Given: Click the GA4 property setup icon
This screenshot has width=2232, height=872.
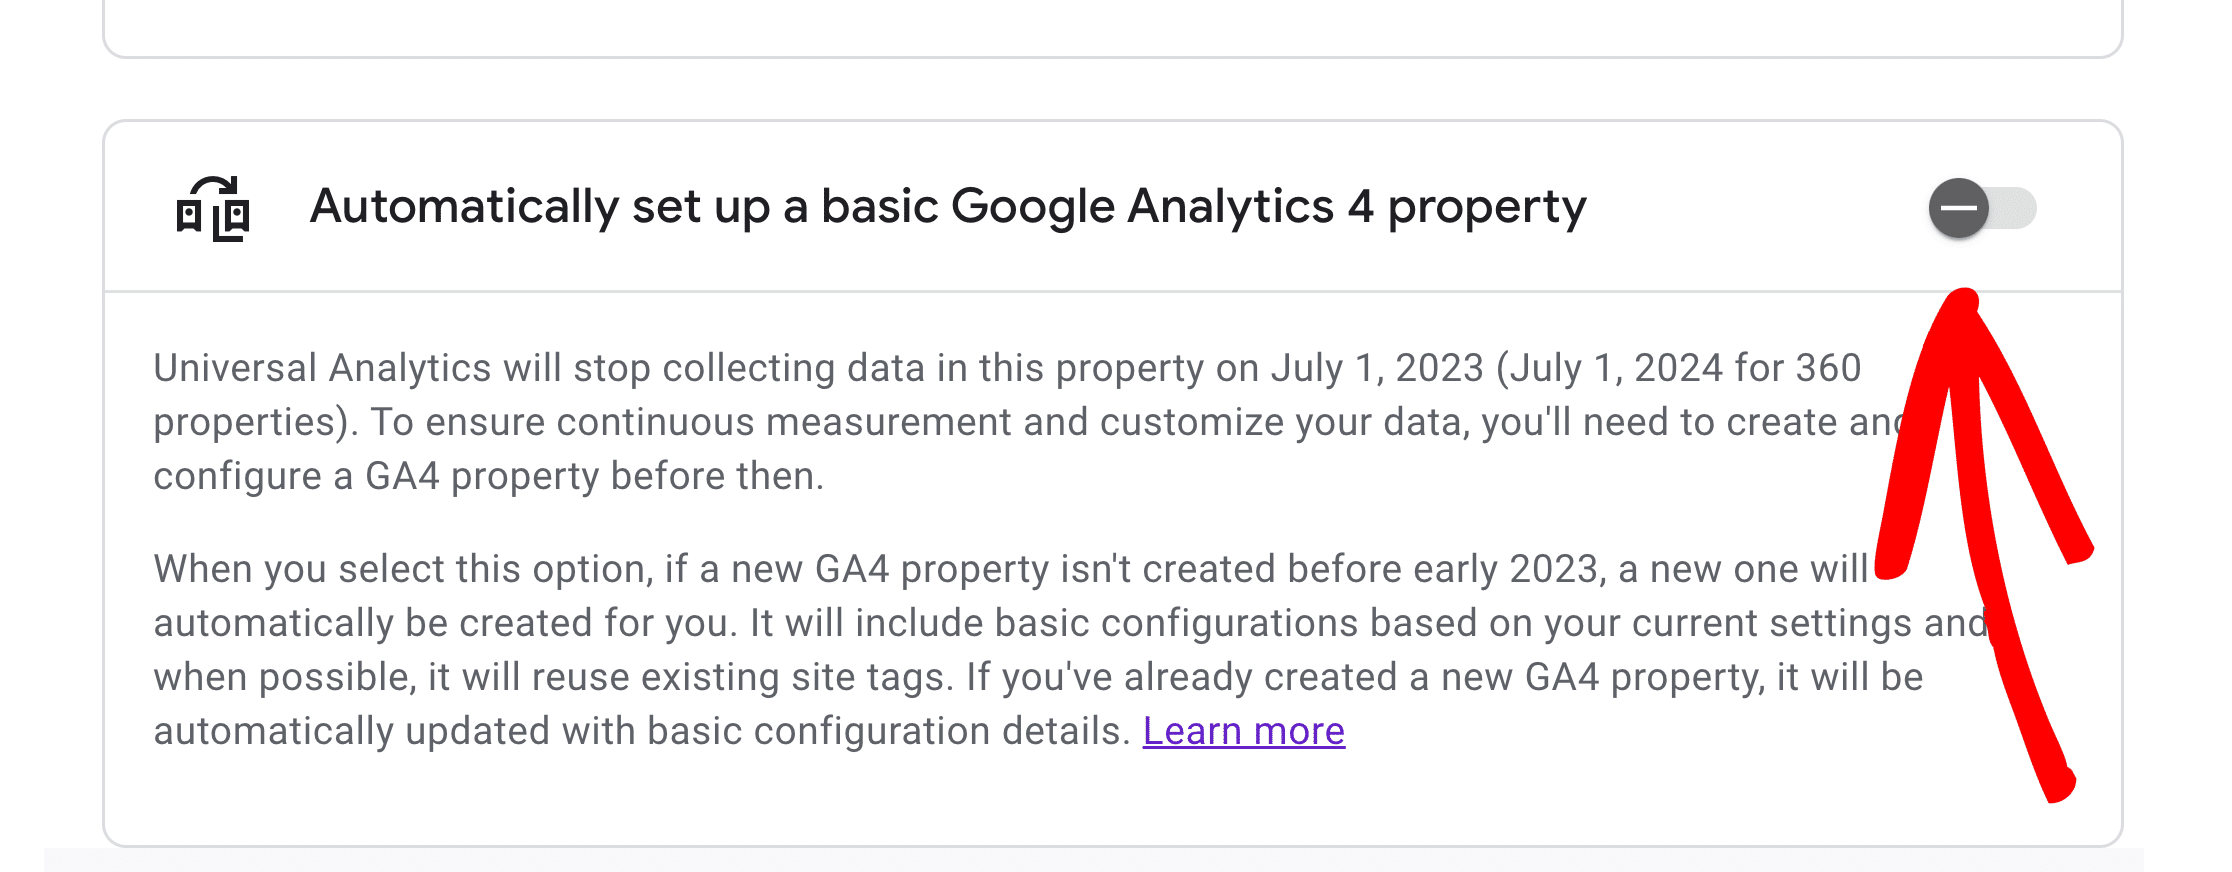Looking at the screenshot, I should click(213, 208).
